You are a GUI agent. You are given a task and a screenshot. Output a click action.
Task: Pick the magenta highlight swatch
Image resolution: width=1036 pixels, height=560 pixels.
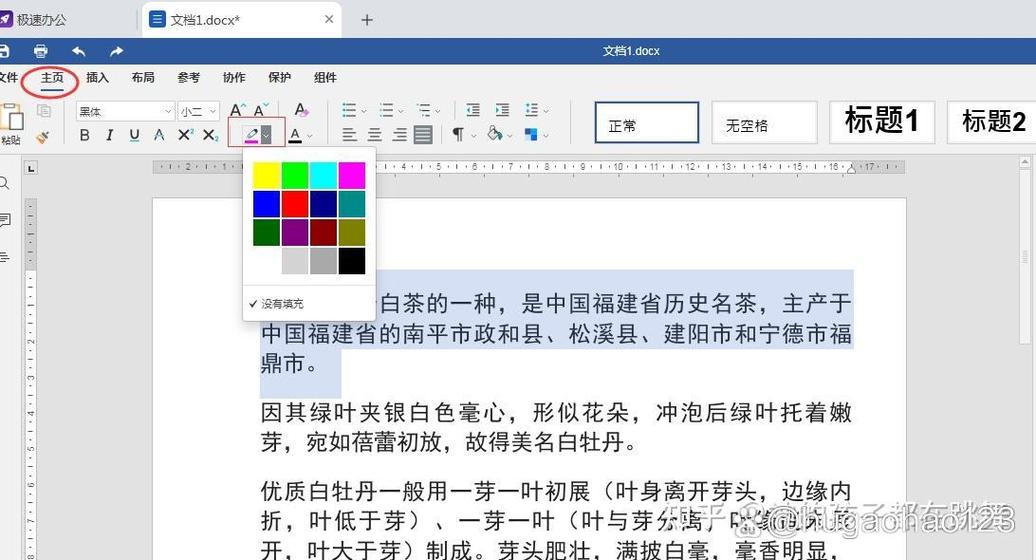[352, 176]
